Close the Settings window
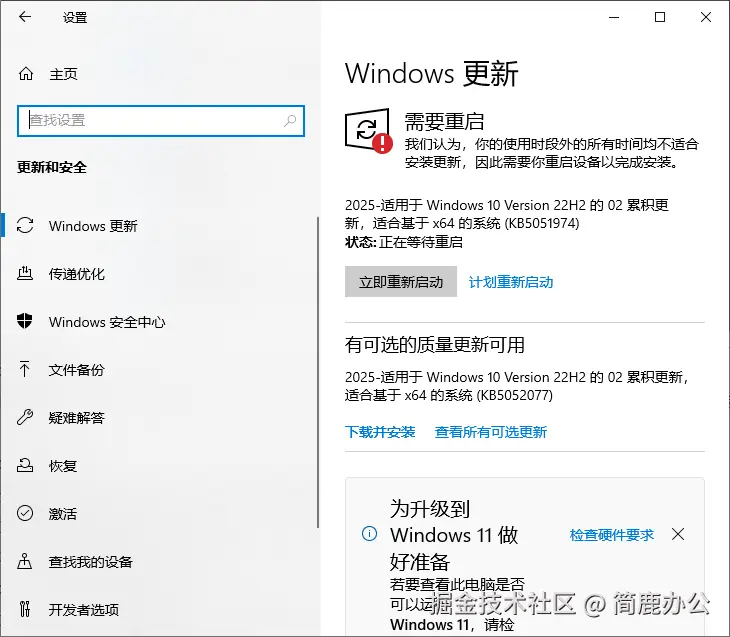The image size is (730, 637). click(x=706, y=17)
